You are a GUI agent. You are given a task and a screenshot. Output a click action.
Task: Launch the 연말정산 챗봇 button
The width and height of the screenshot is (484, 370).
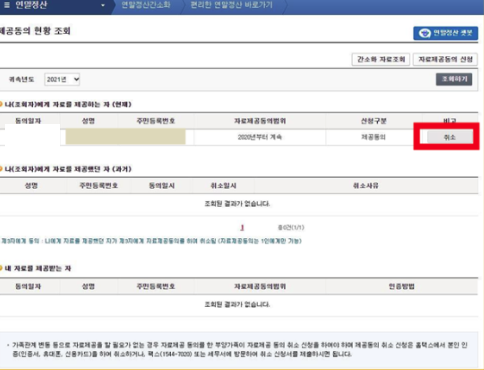[446, 33]
